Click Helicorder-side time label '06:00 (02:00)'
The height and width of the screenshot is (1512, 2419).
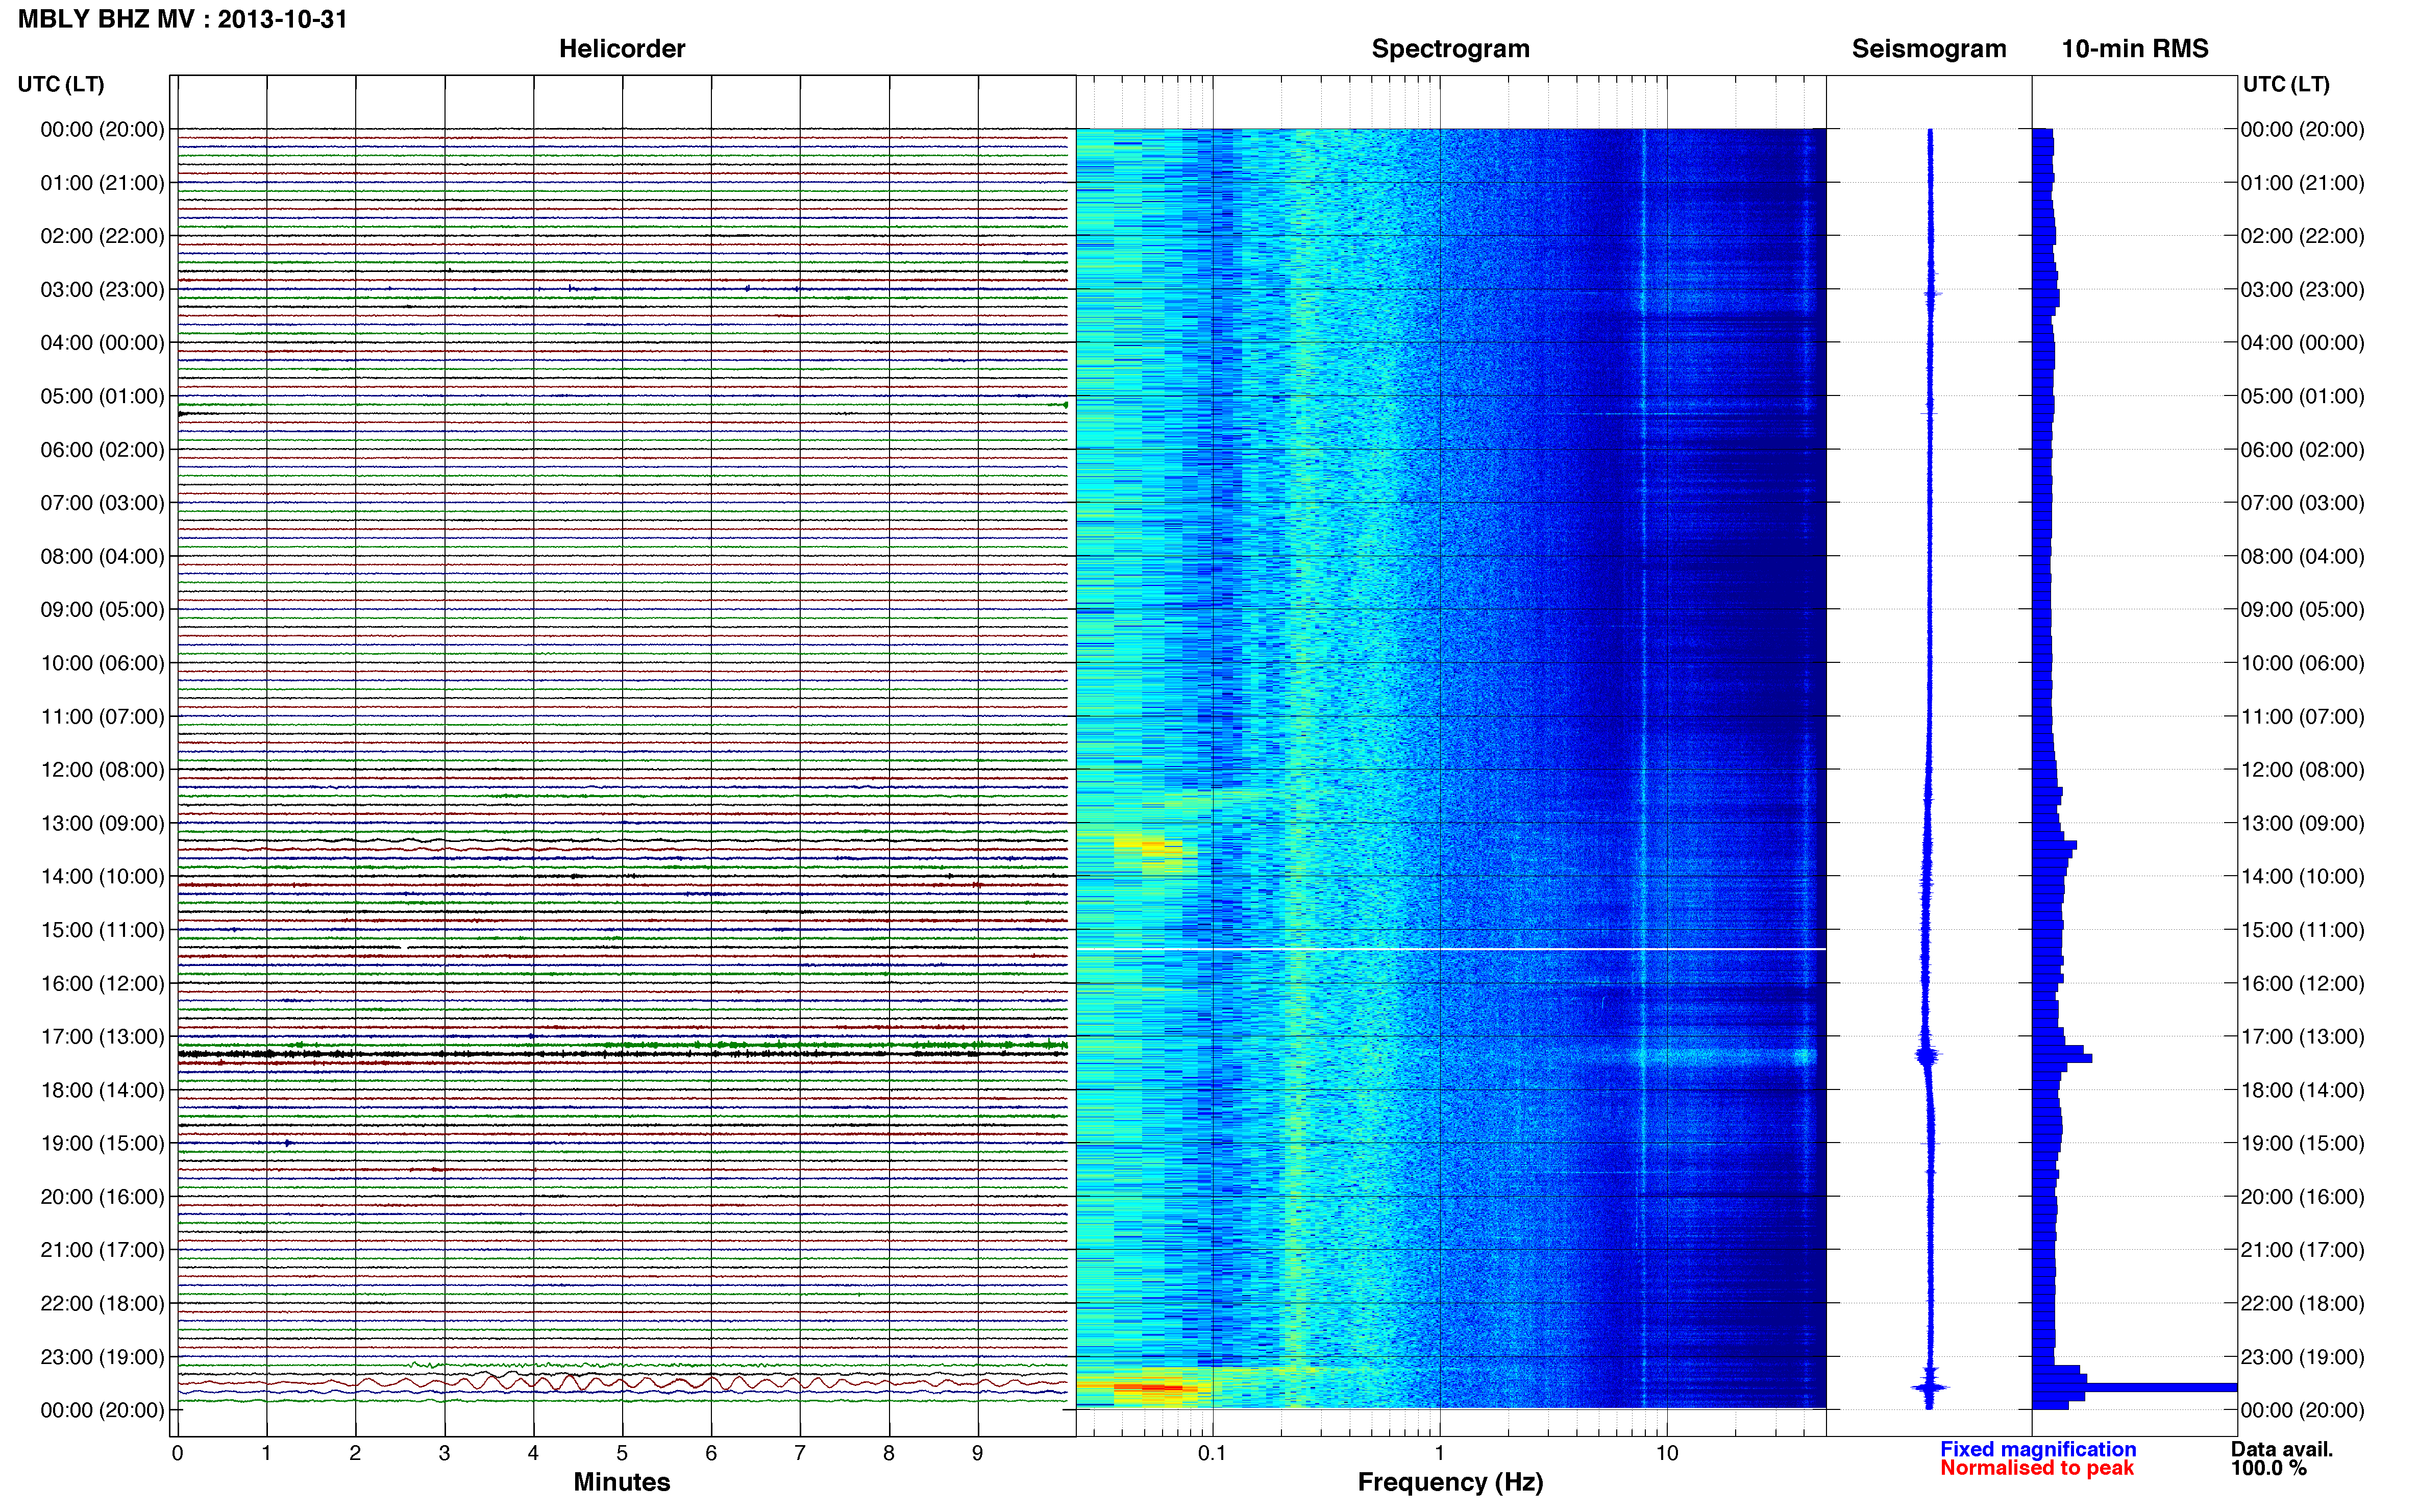pos(102,450)
